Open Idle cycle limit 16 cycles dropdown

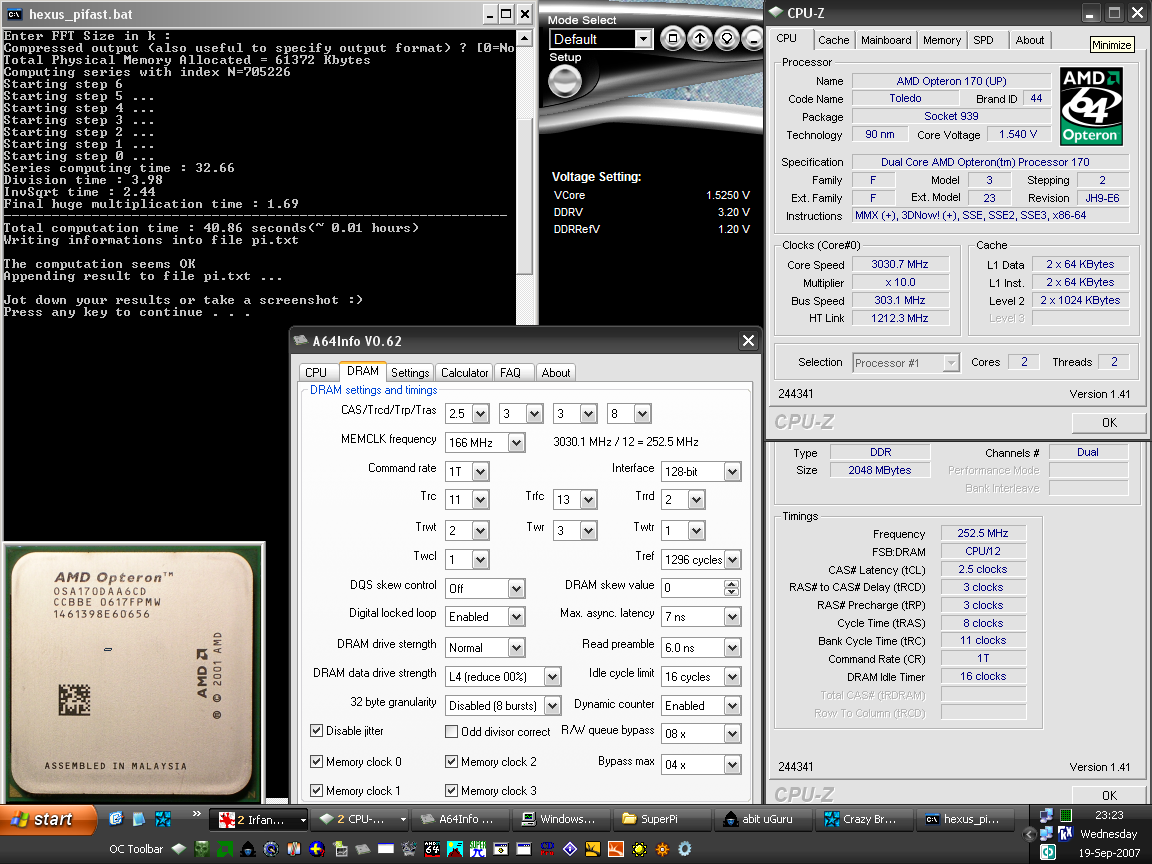pos(701,677)
